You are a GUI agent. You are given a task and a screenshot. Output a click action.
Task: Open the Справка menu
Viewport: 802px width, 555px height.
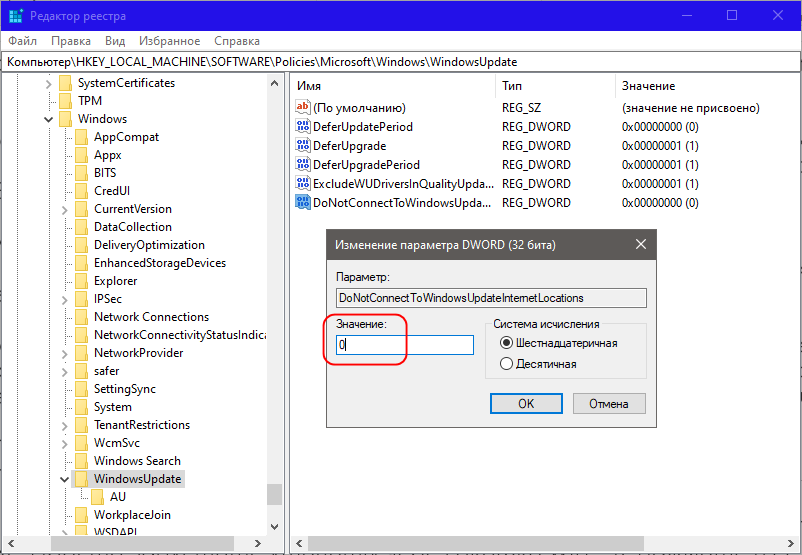(237, 40)
